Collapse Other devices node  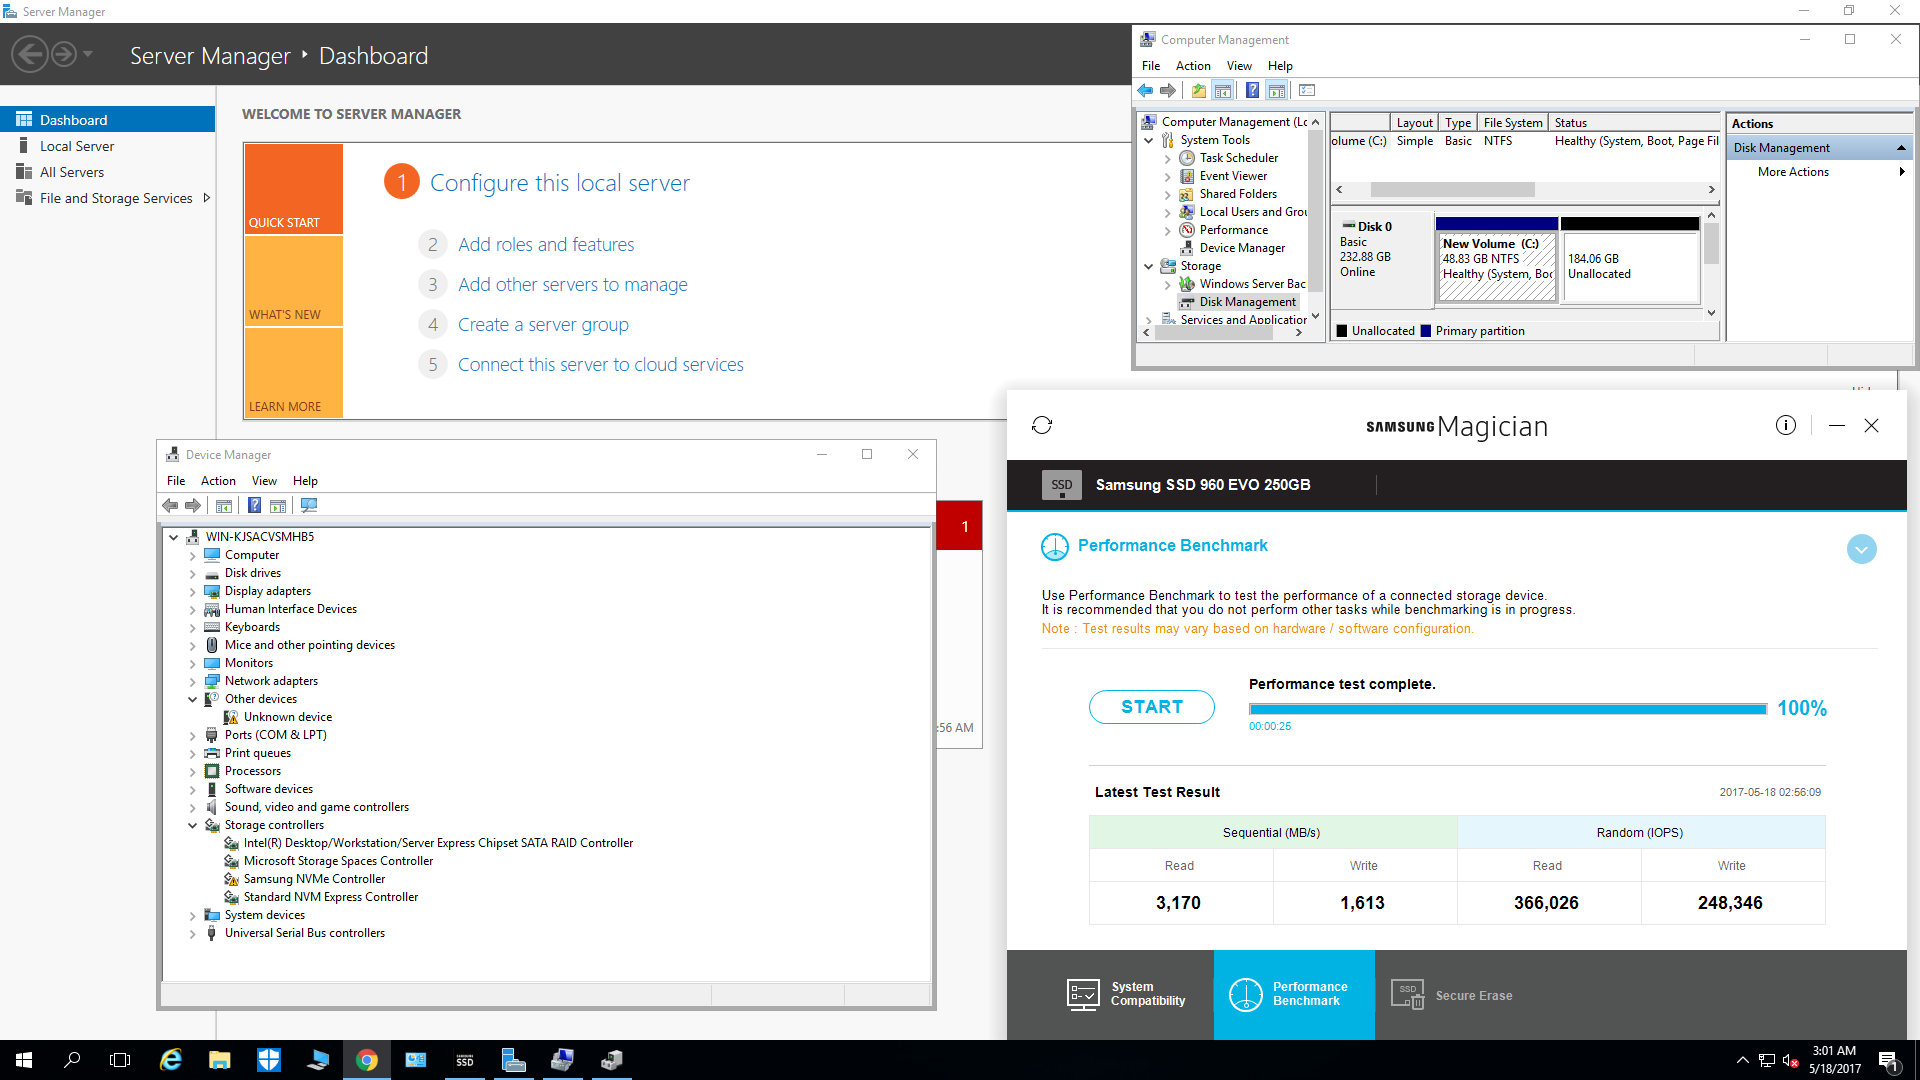pyautogui.click(x=193, y=700)
